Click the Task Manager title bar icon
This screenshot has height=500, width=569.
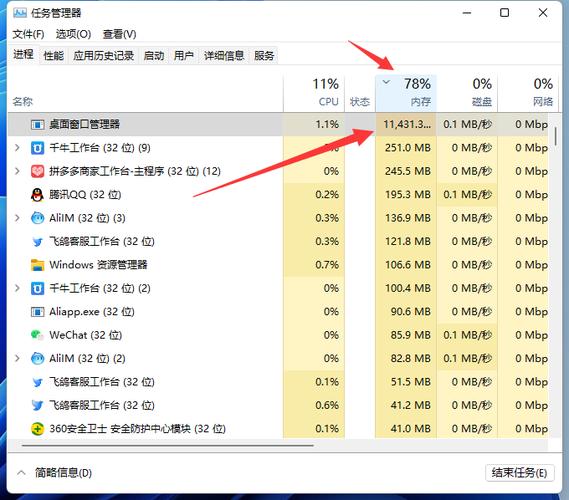pyautogui.click(x=20, y=13)
